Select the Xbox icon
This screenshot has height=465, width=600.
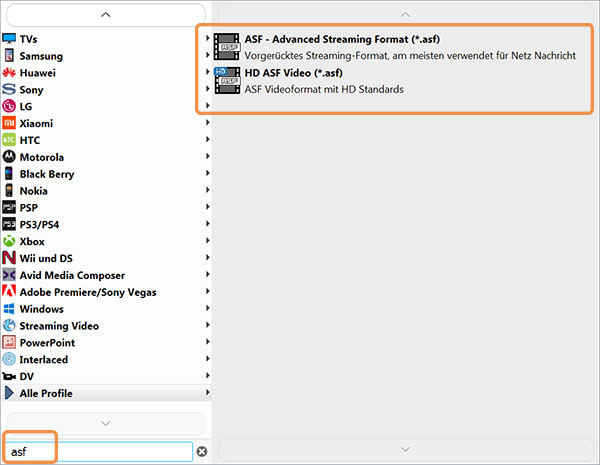(x=9, y=241)
